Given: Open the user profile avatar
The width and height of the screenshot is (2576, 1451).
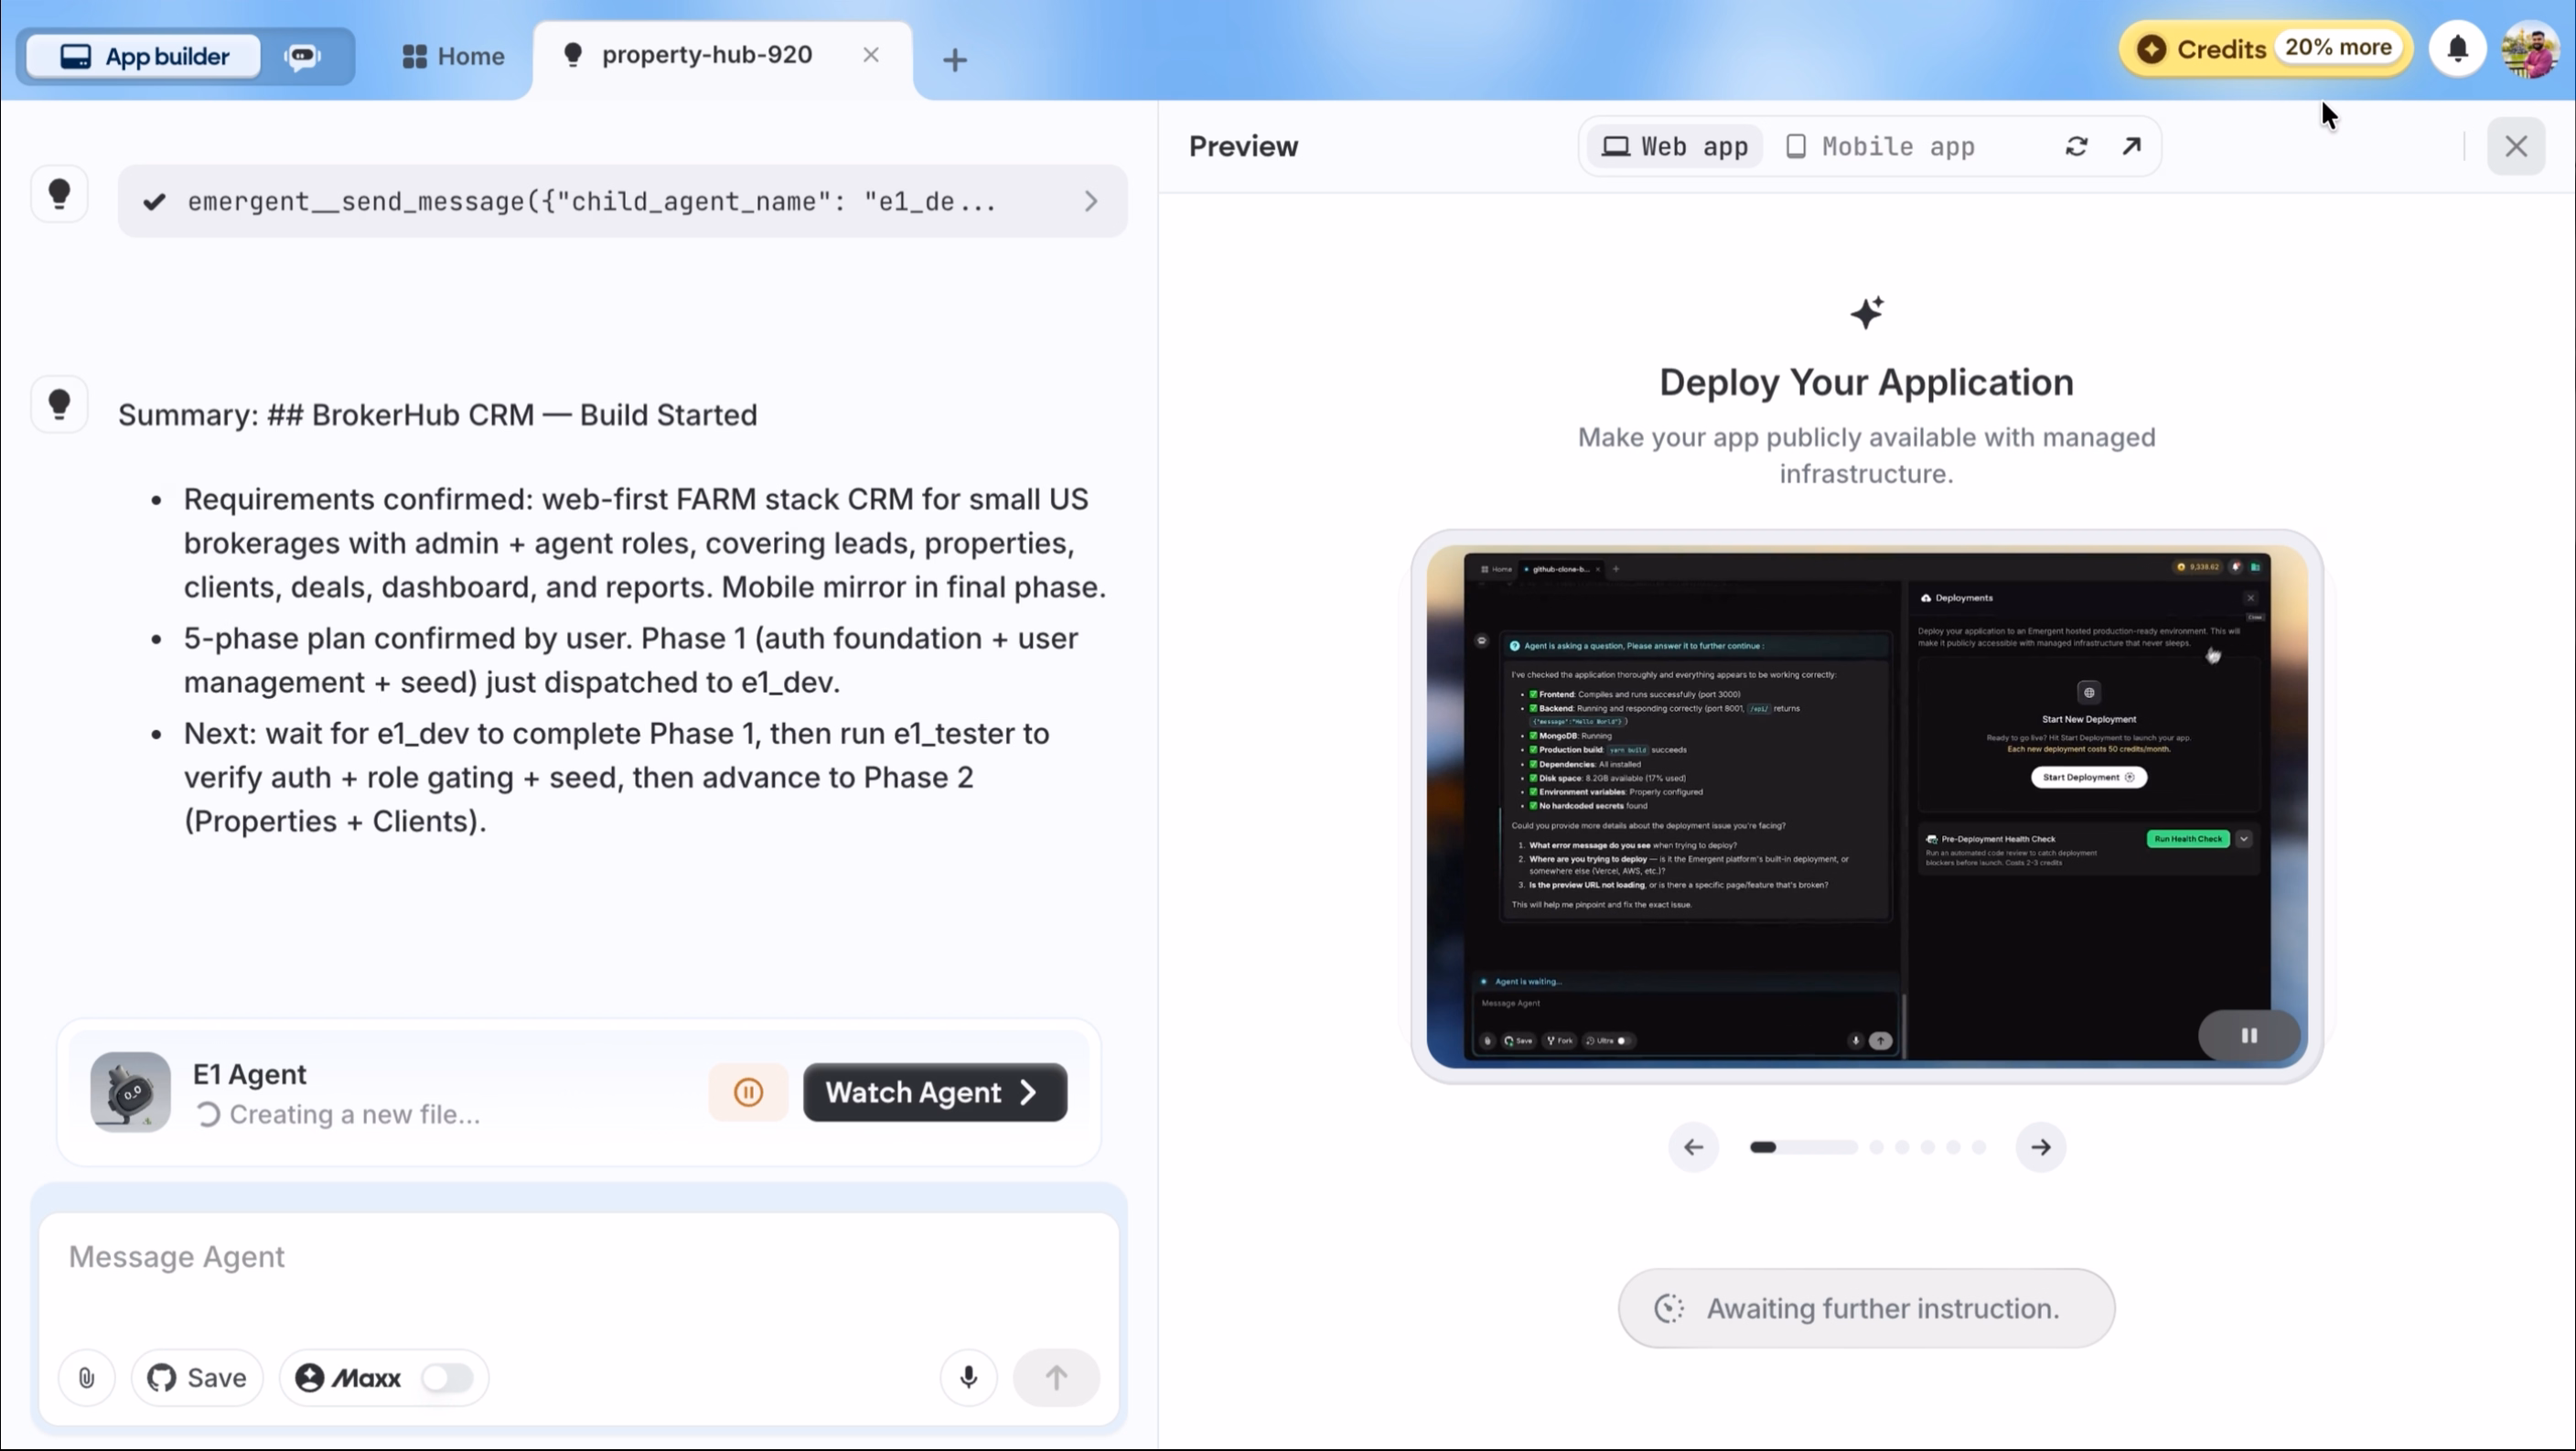Looking at the screenshot, I should point(2531,50).
